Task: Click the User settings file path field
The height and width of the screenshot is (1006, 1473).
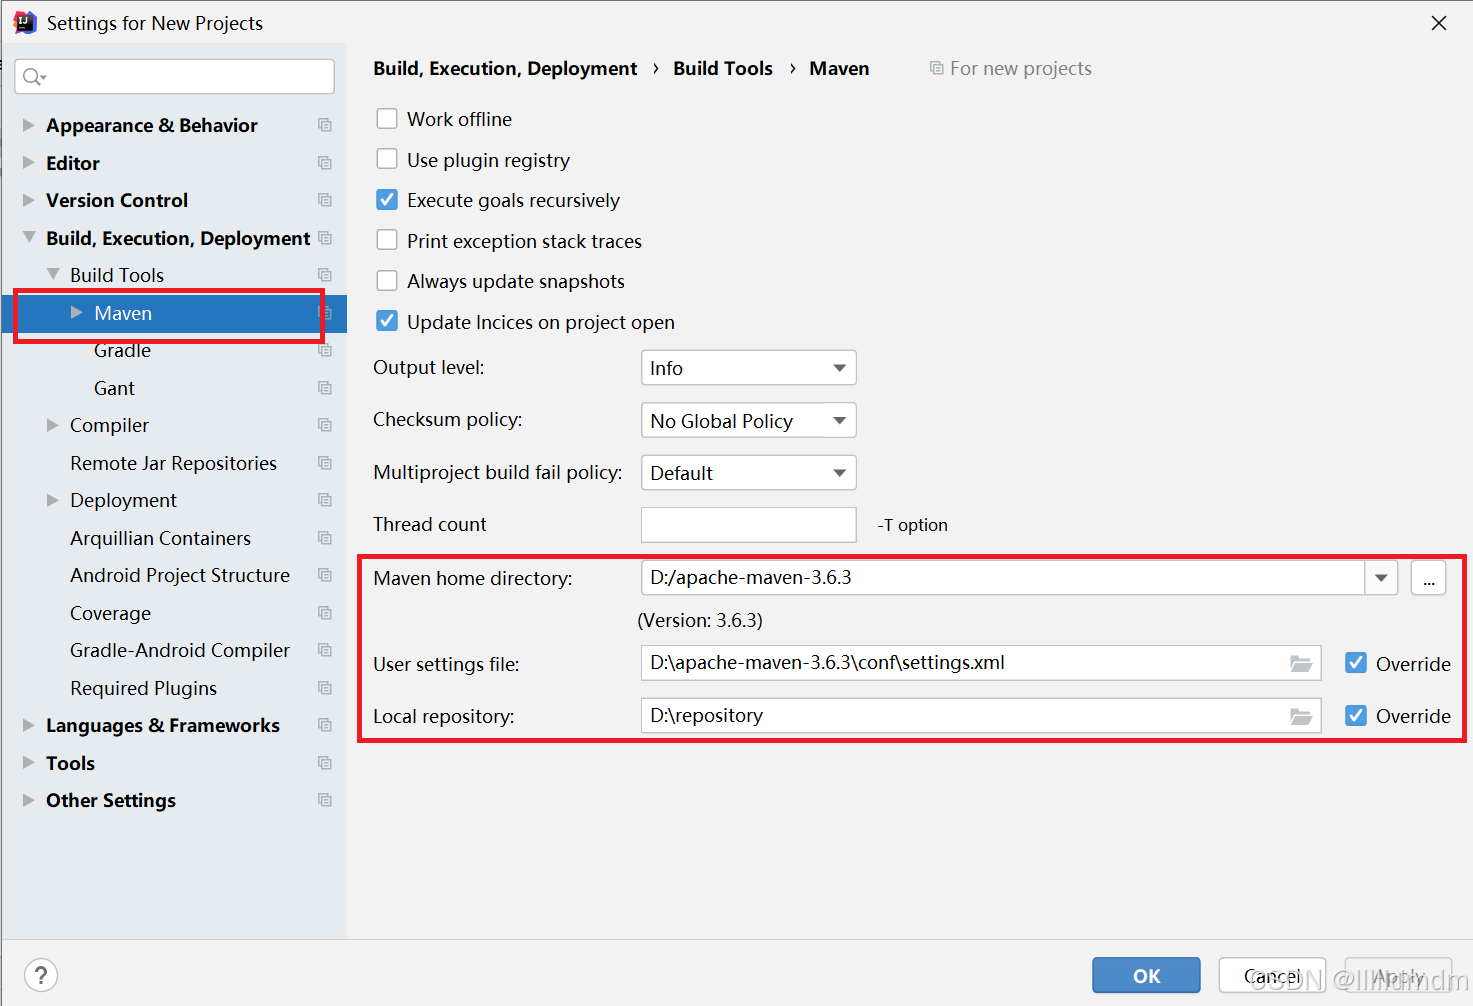Action: coord(980,663)
